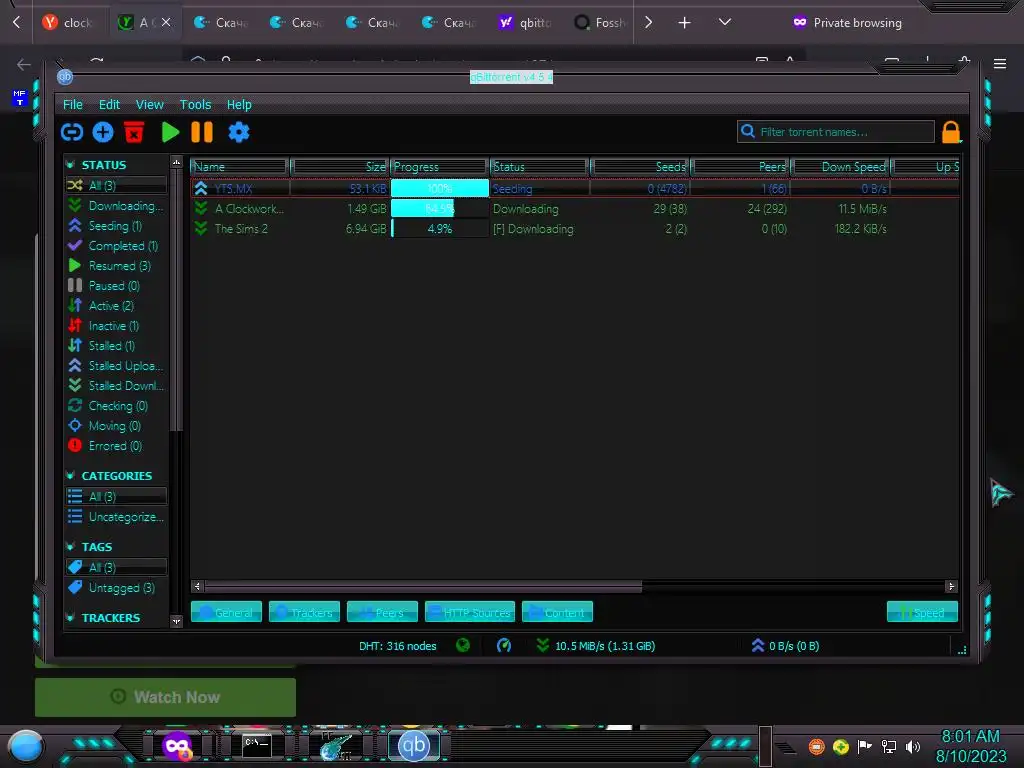Viewport: 1024px width, 768px height.
Task: Select the Active (2) filter
Action: click(116, 306)
